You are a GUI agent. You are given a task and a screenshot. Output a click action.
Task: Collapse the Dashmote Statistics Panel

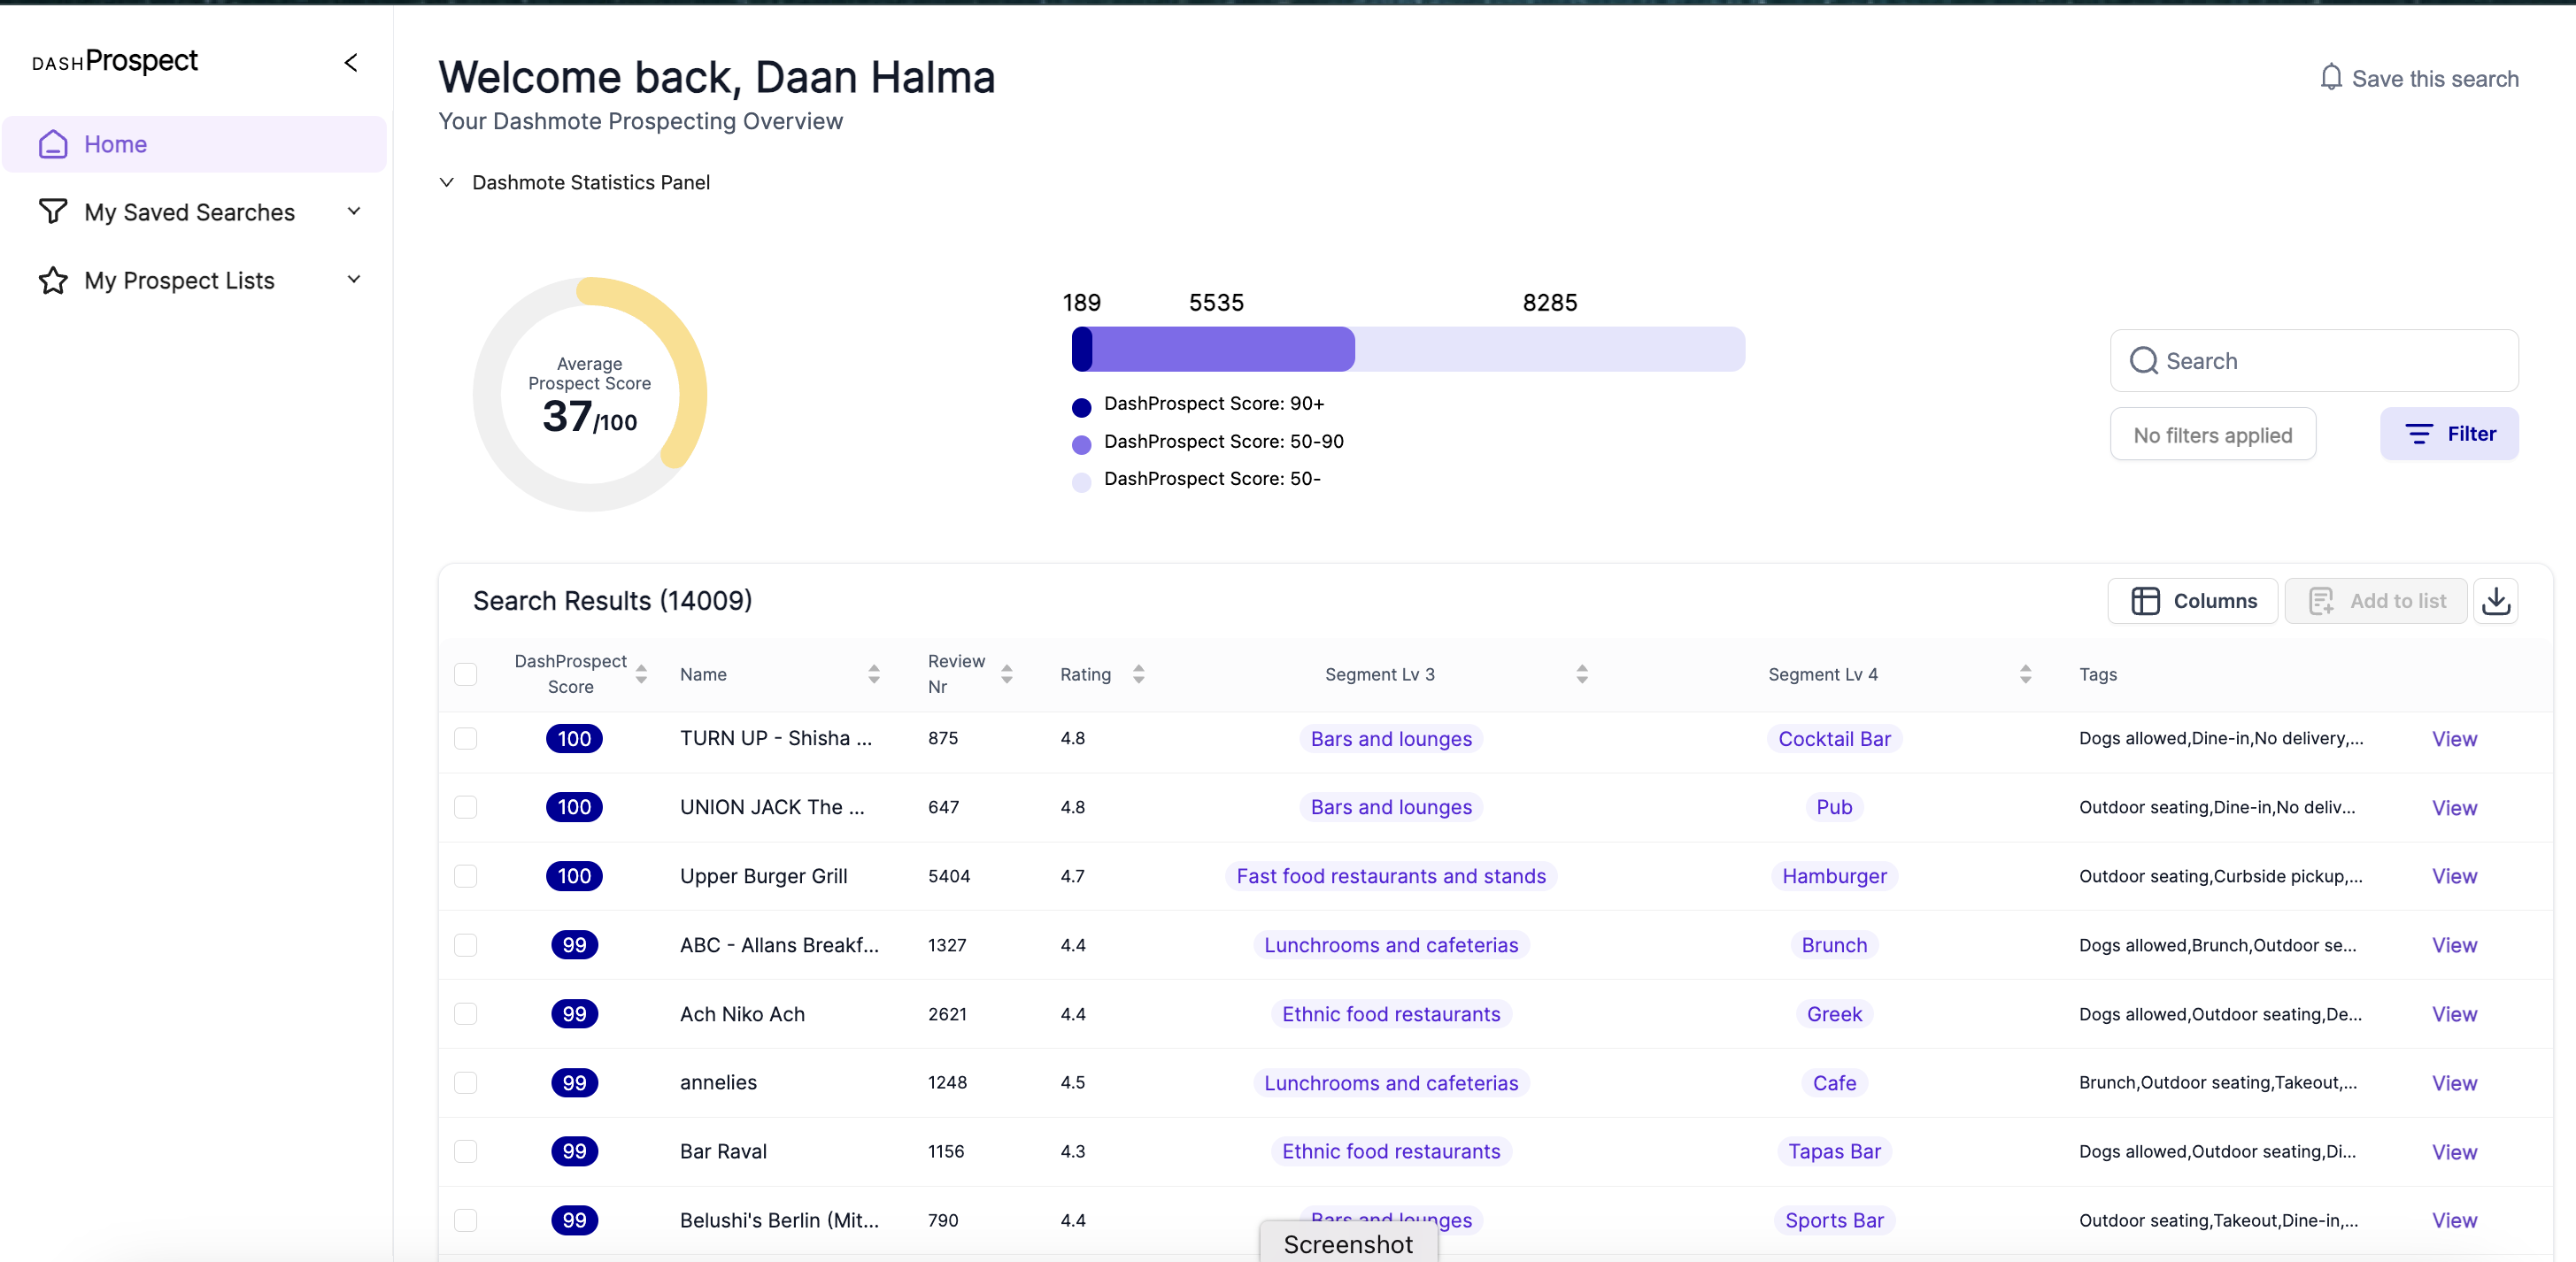[447, 182]
